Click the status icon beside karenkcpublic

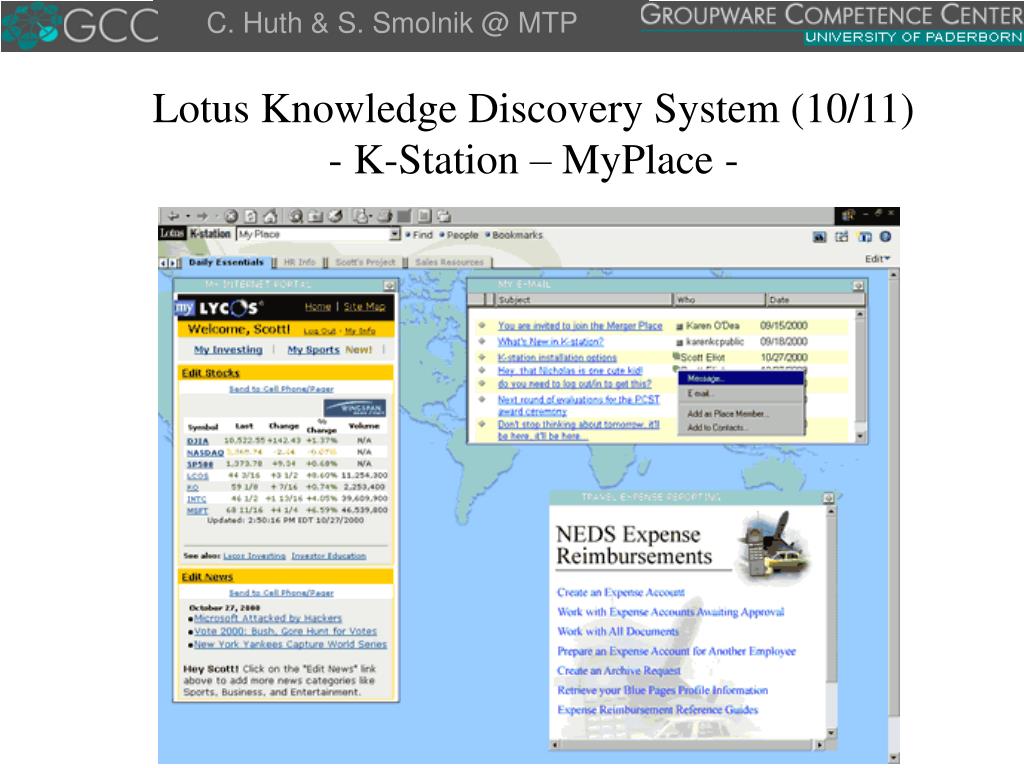coord(679,342)
